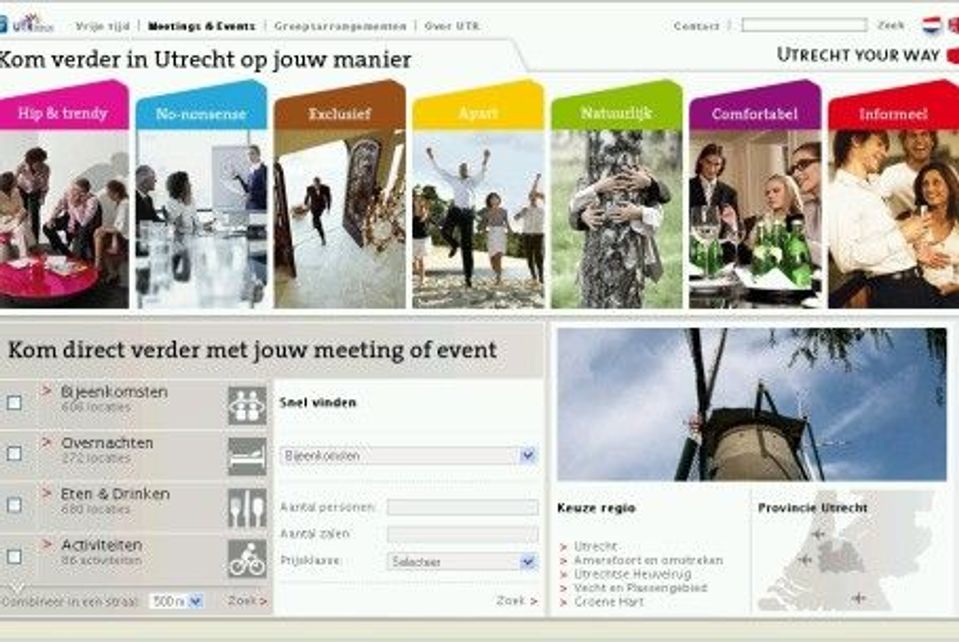Open the Bijeenkomsten dropdown under Snel vinden
The image size is (959, 642).
[409, 456]
